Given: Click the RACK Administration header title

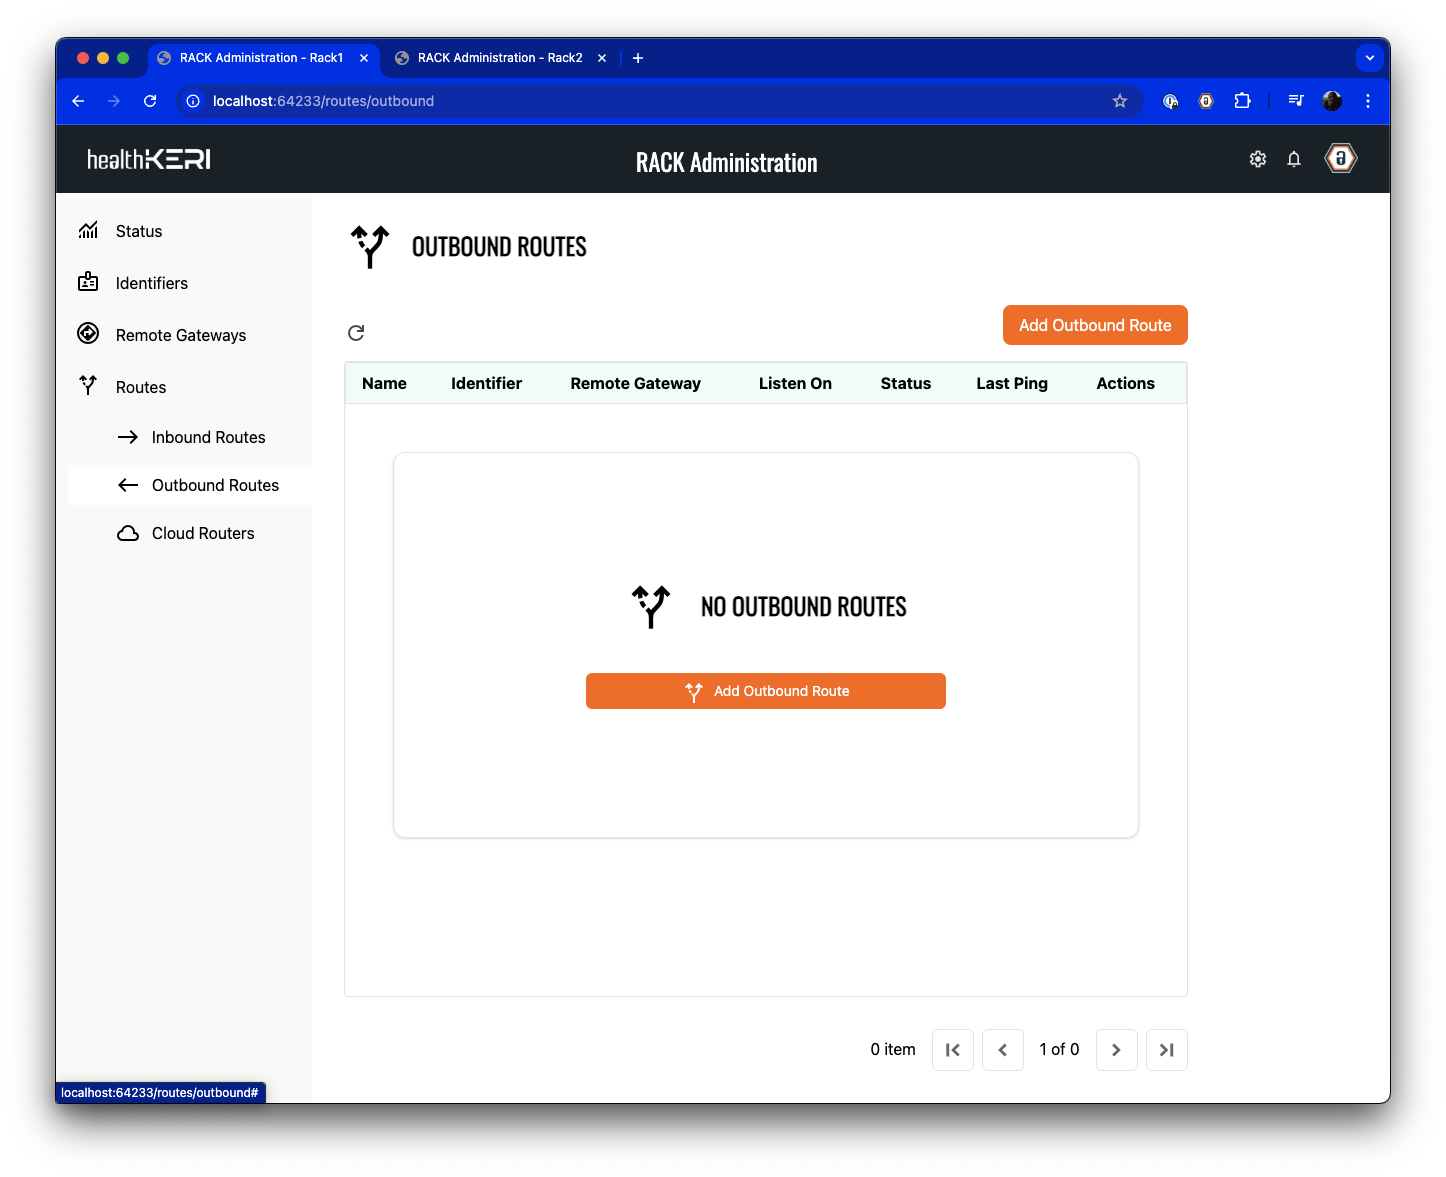Looking at the screenshot, I should (x=727, y=162).
